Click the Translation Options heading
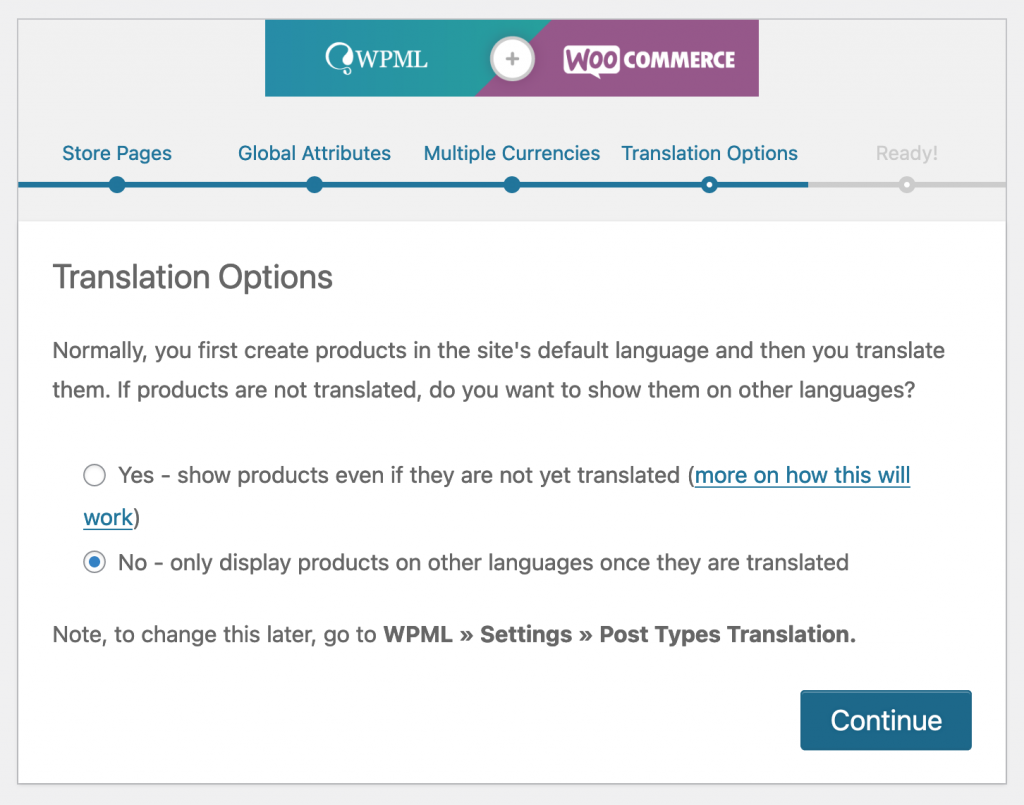The height and width of the screenshot is (805, 1024). pos(193,277)
